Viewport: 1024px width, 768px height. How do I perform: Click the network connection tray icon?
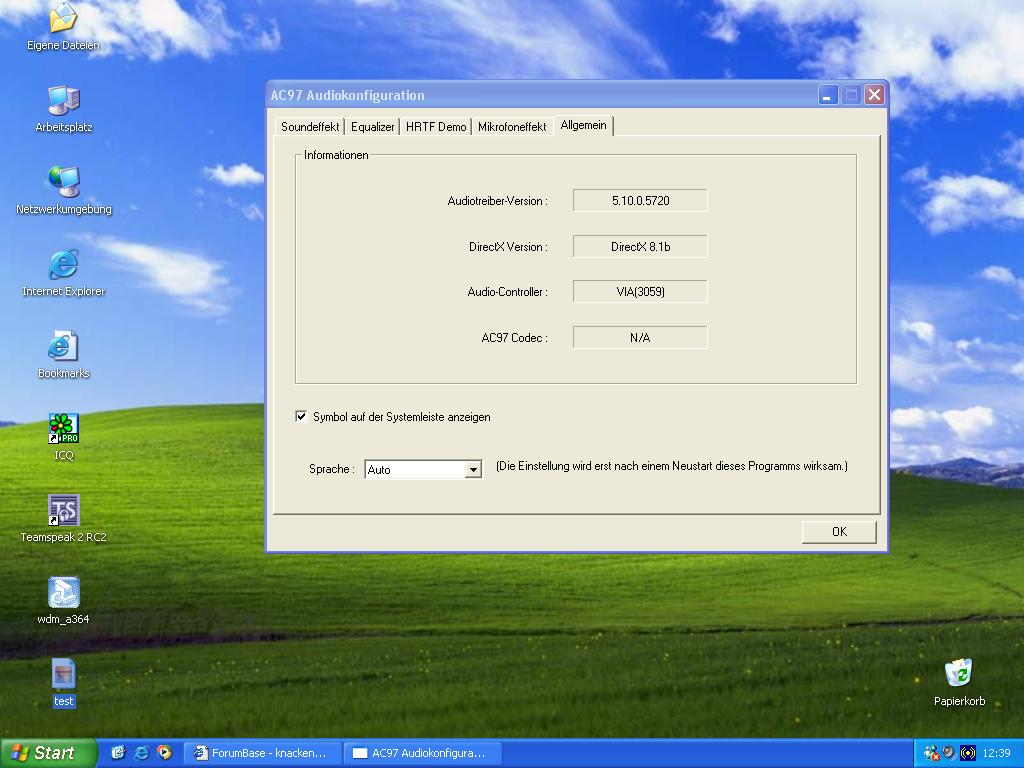tap(931, 753)
